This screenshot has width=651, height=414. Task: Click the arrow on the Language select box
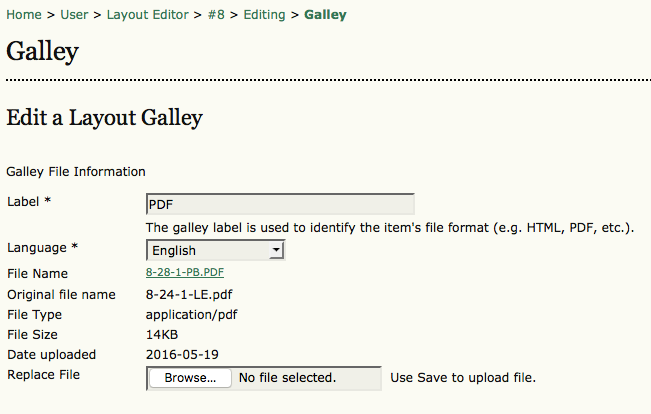point(277,250)
